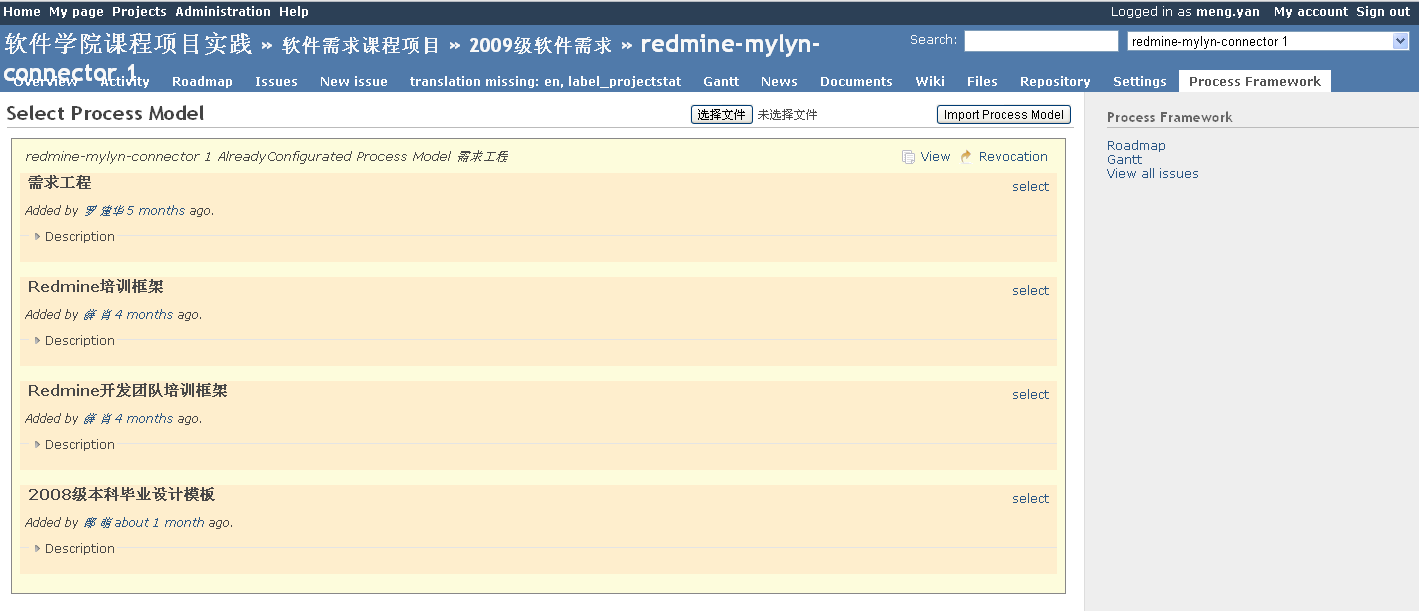1419x611 pixels.
Task: Open the News tab
Action: pos(779,82)
